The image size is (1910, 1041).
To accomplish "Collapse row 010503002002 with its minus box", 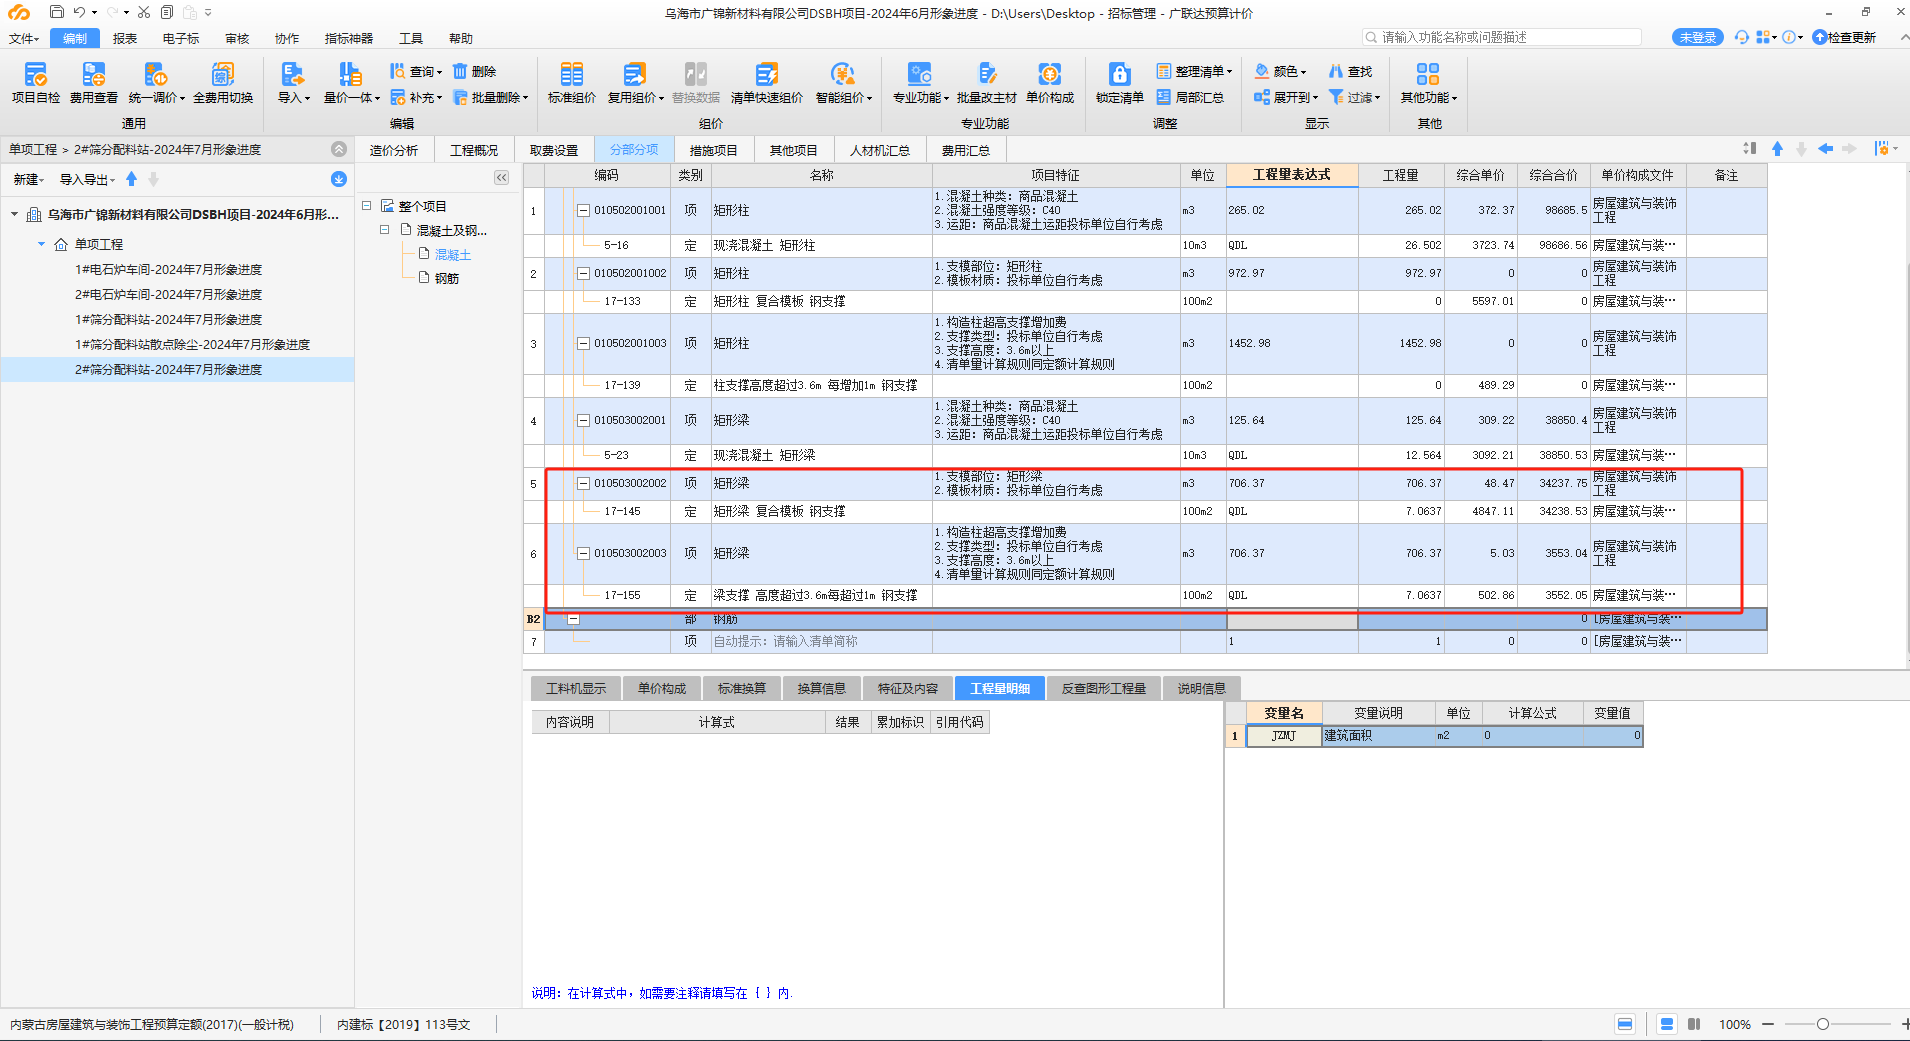I will [x=583, y=484].
